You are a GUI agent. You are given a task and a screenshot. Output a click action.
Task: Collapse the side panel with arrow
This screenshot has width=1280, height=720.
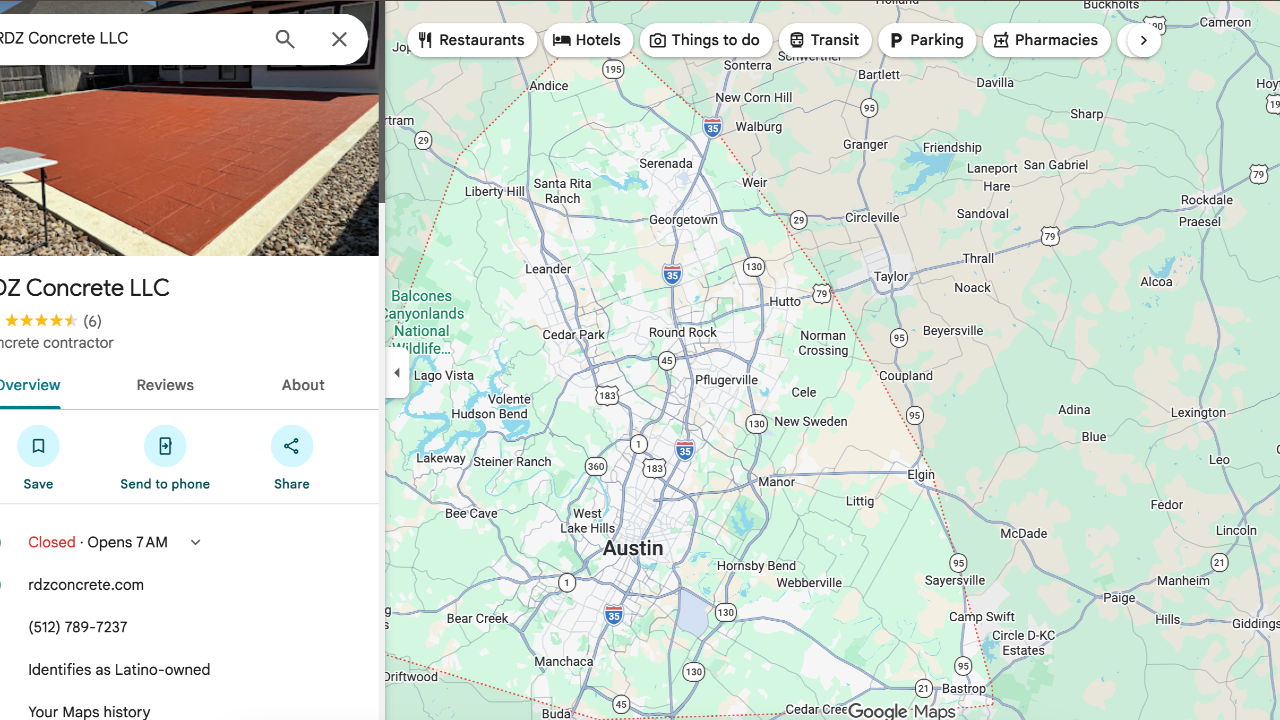point(397,373)
